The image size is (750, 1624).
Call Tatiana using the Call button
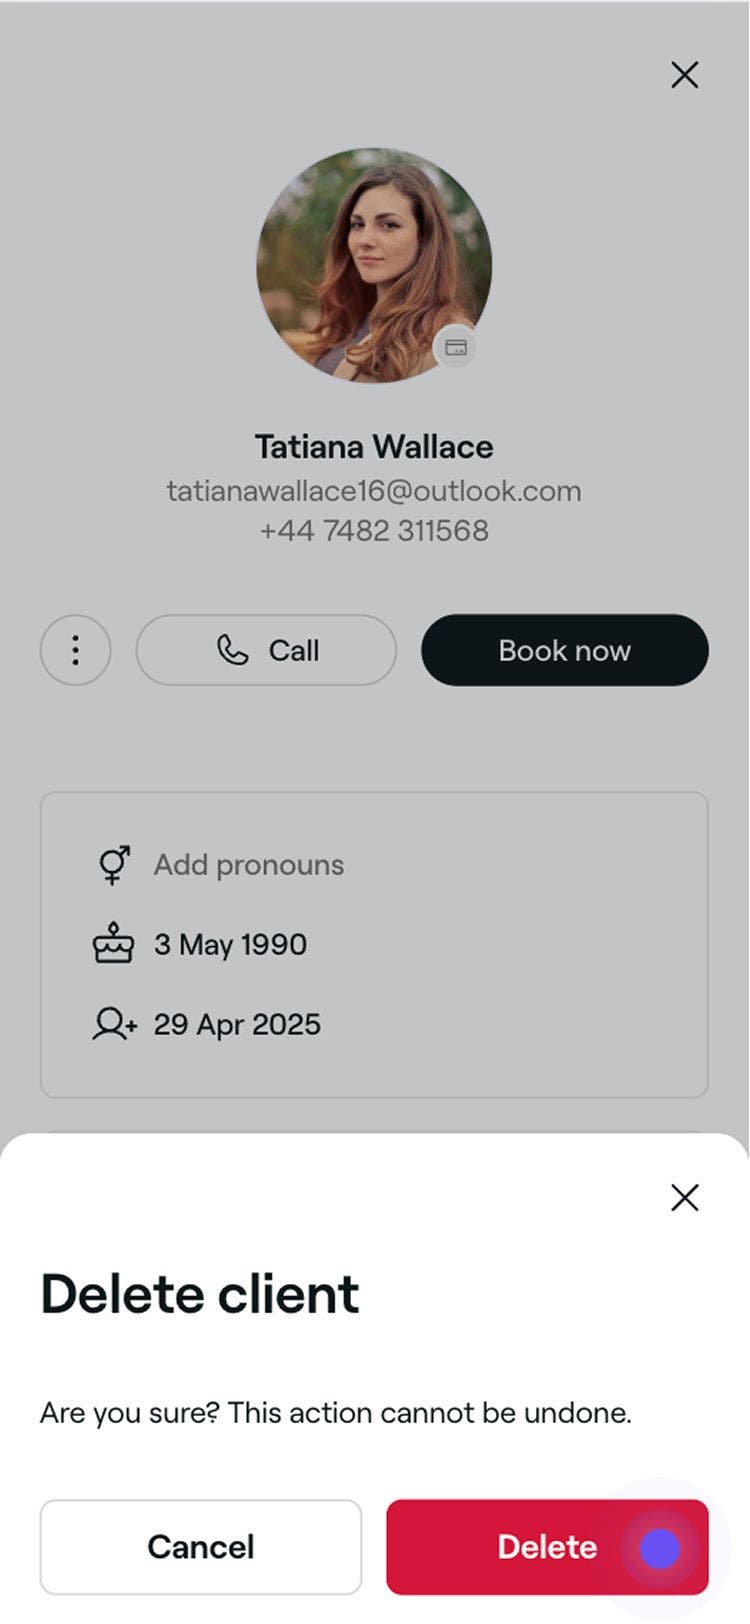(x=266, y=650)
